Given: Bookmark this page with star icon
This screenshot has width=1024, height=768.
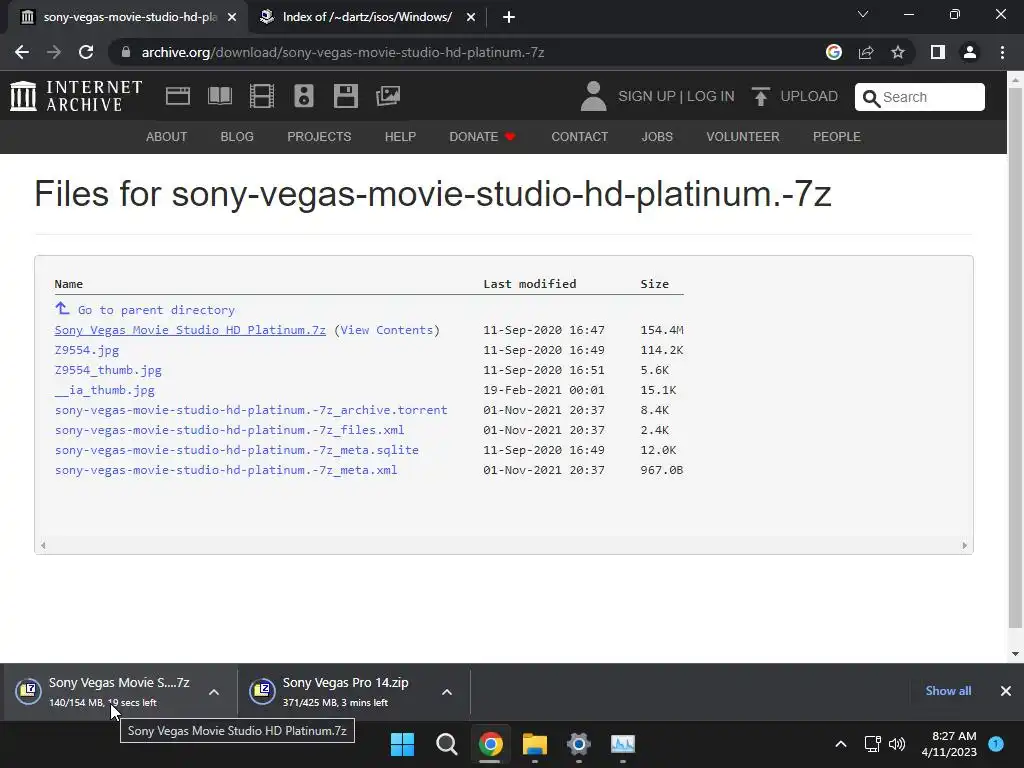Looking at the screenshot, I should (x=898, y=52).
